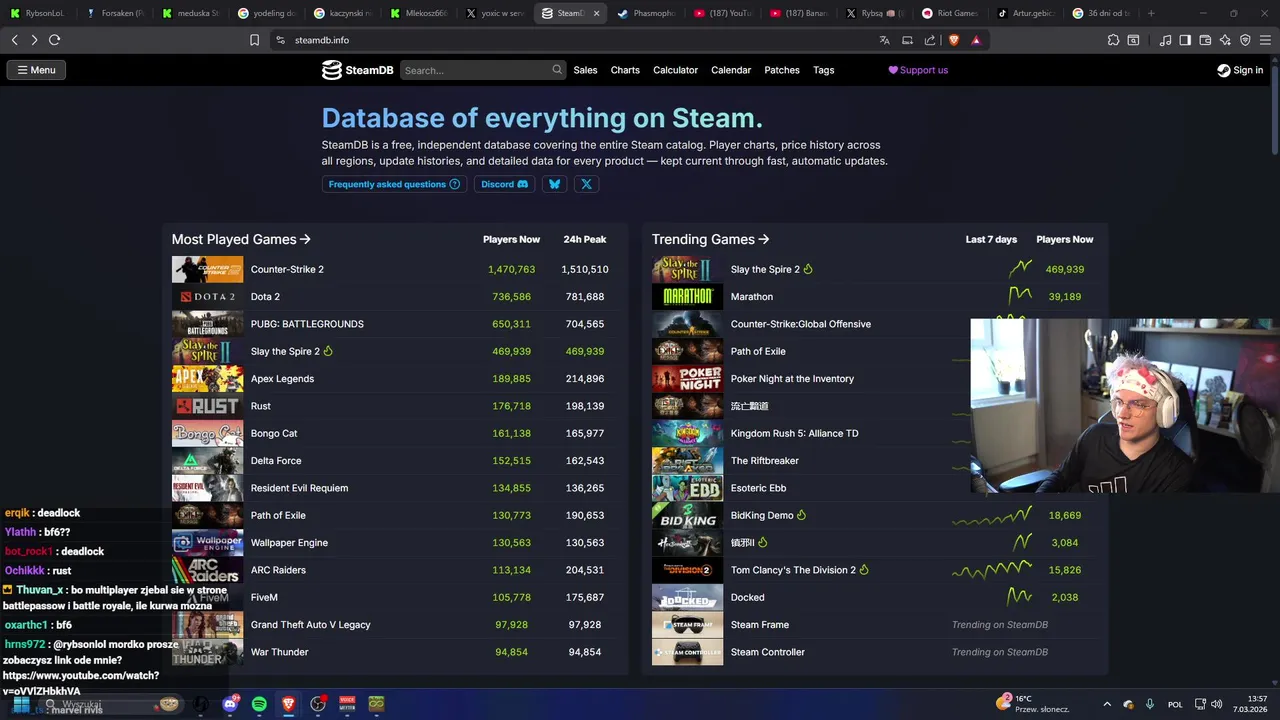Viewport: 1280px width, 720px height.
Task: Open the Brave Leo AI icon
Action: pos(1225,40)
